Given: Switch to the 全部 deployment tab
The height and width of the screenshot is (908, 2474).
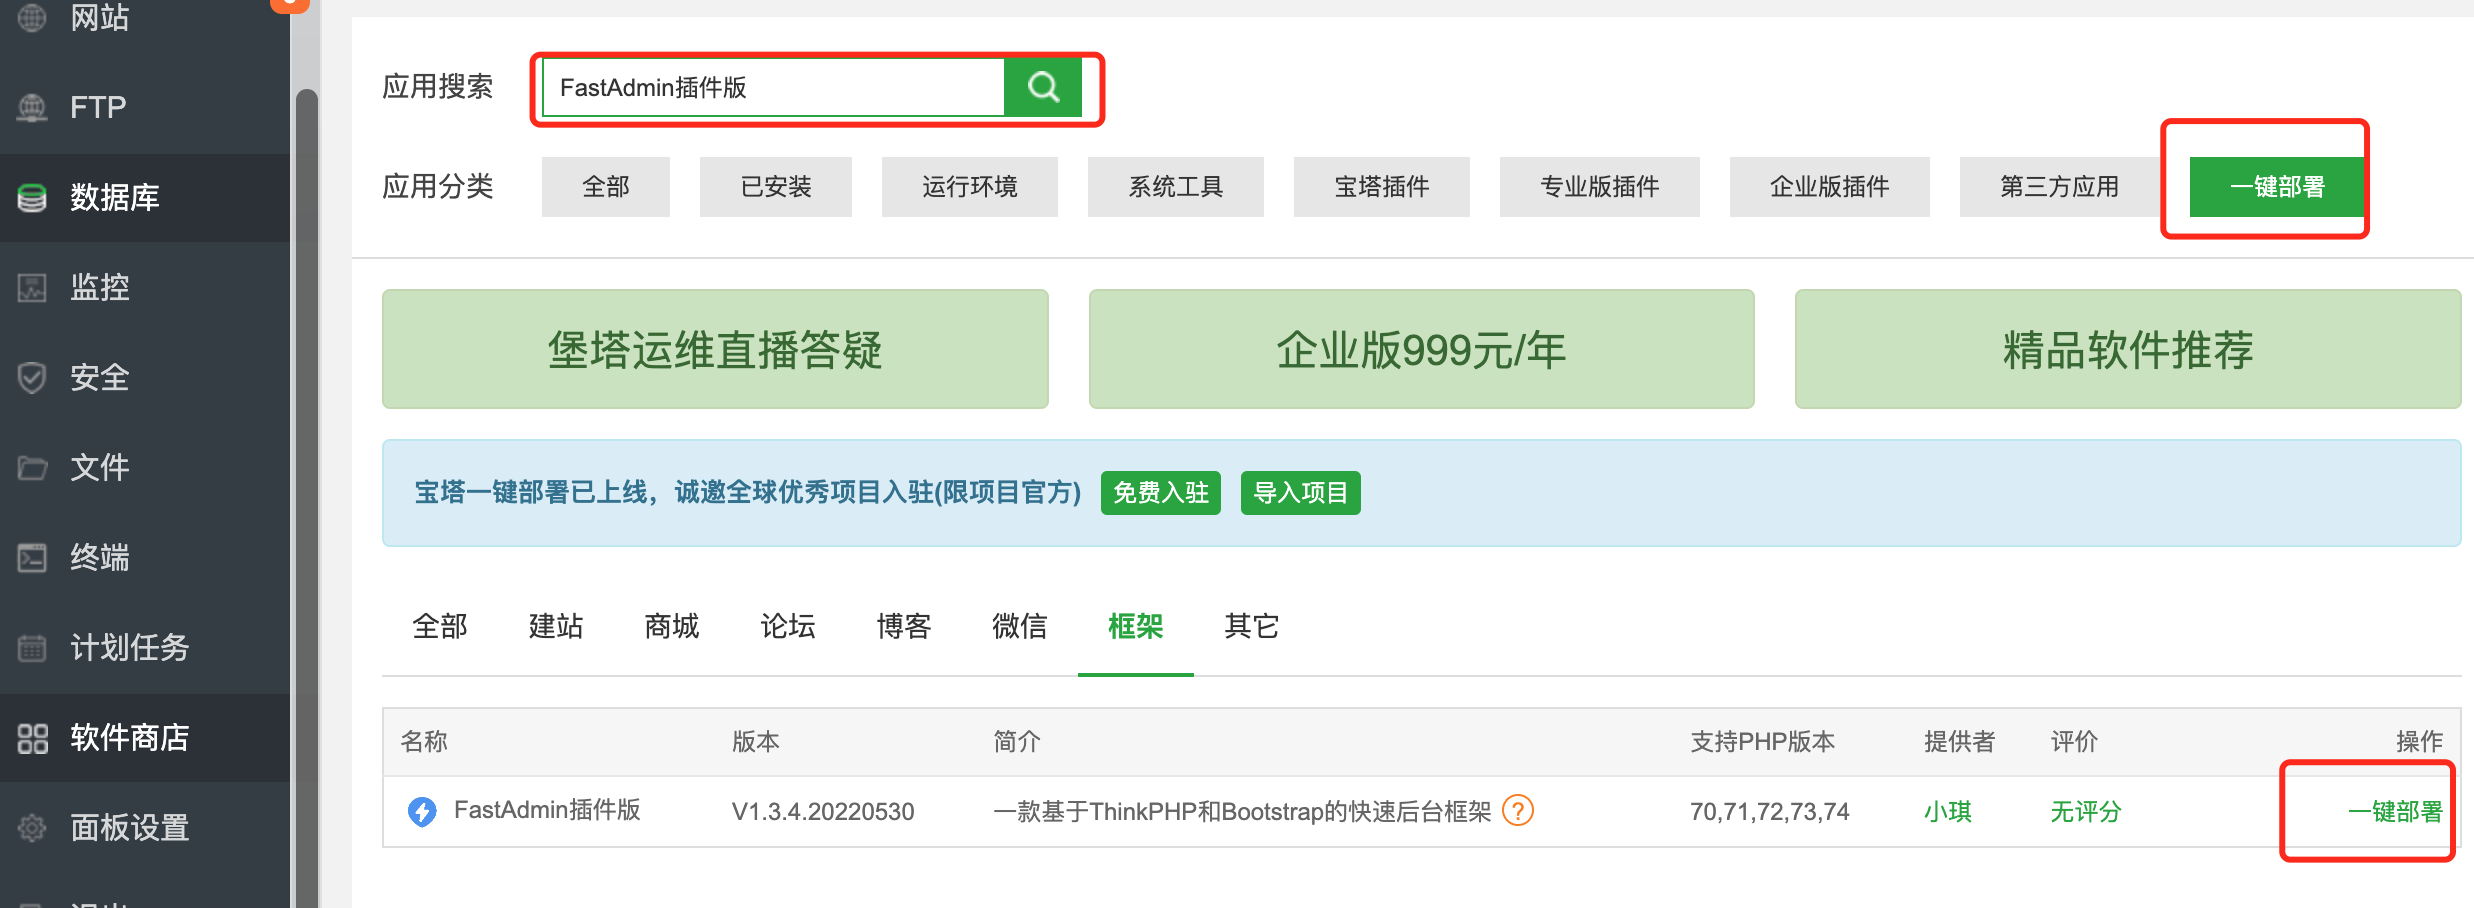Looking at the screenshot, I should coord(440,626).
